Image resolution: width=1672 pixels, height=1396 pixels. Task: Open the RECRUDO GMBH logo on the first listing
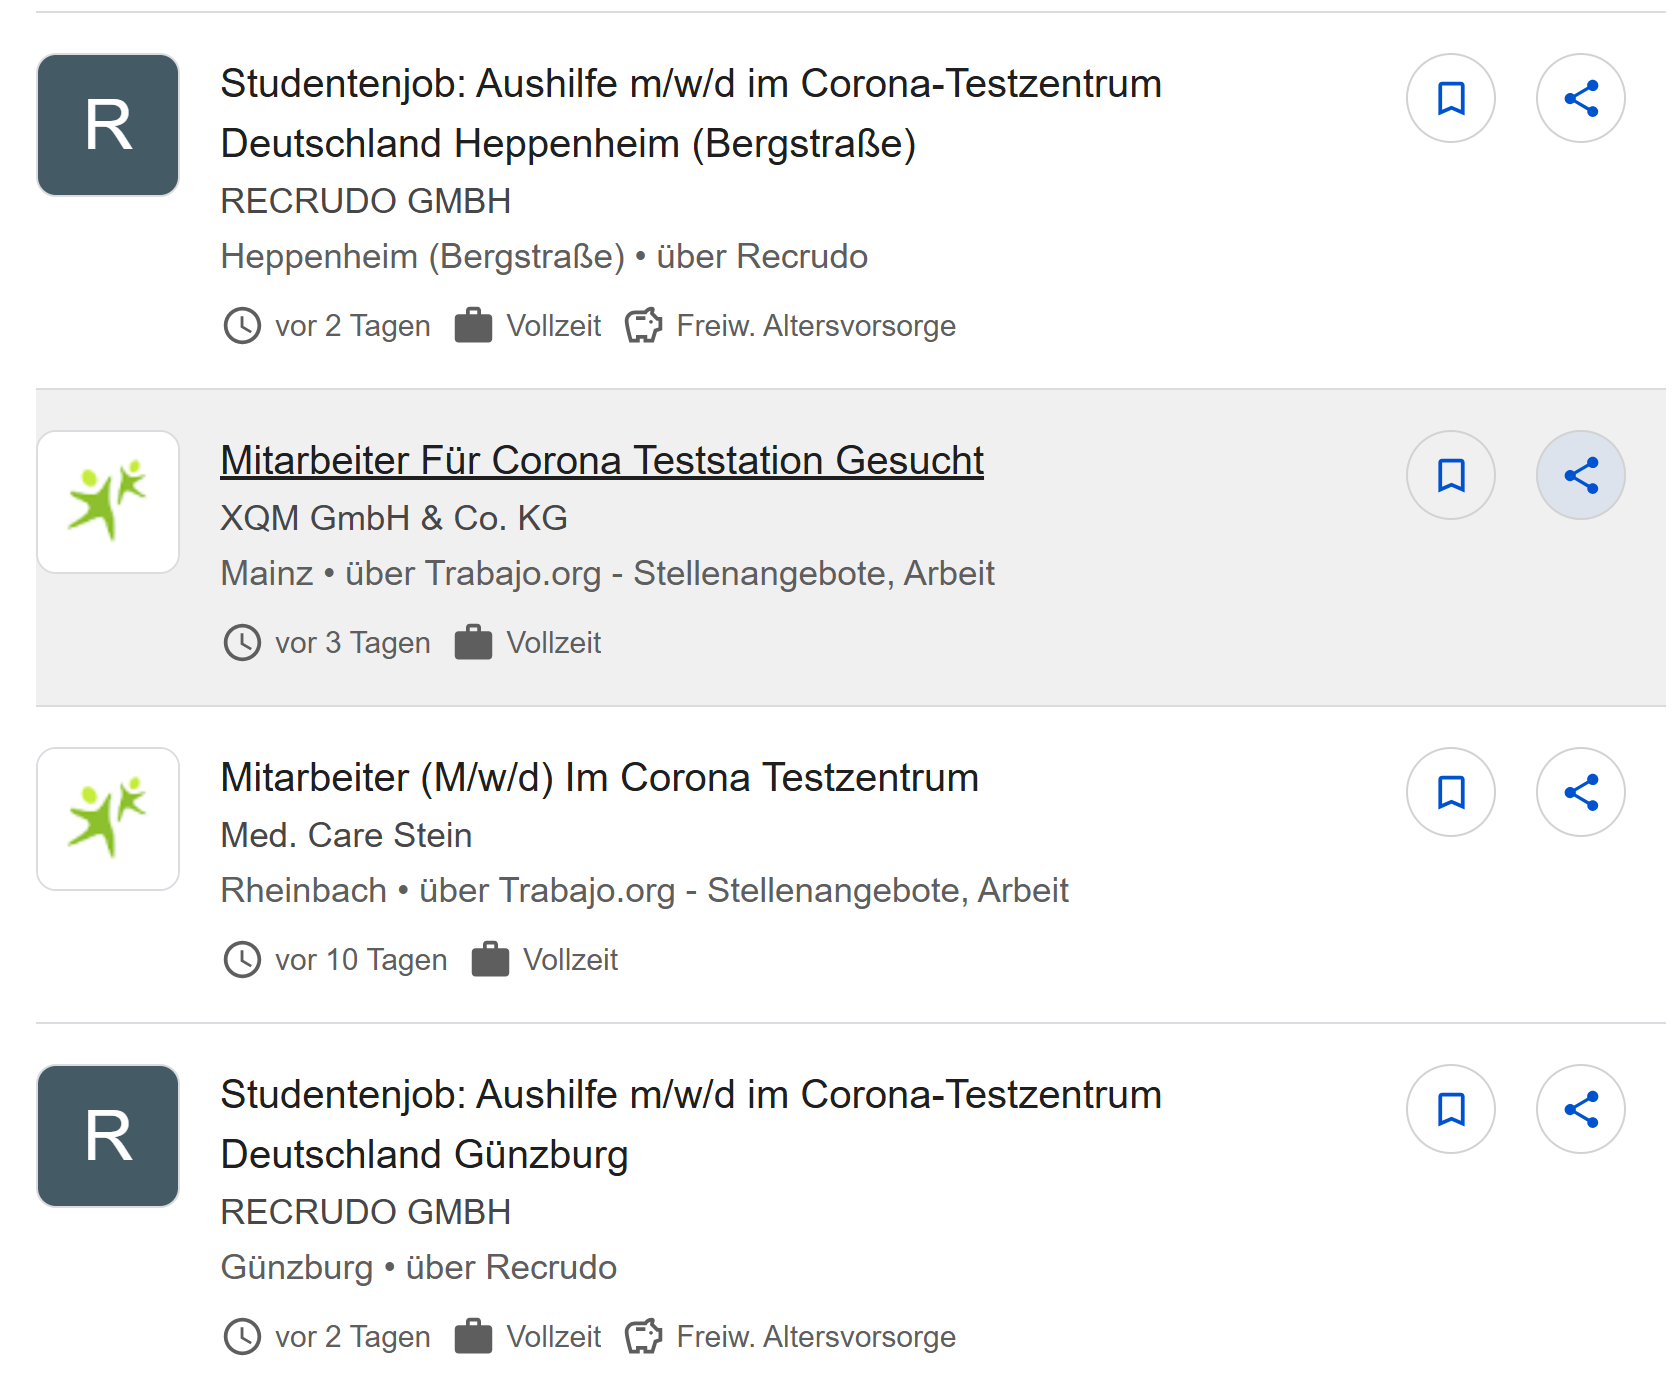point(107,124)
